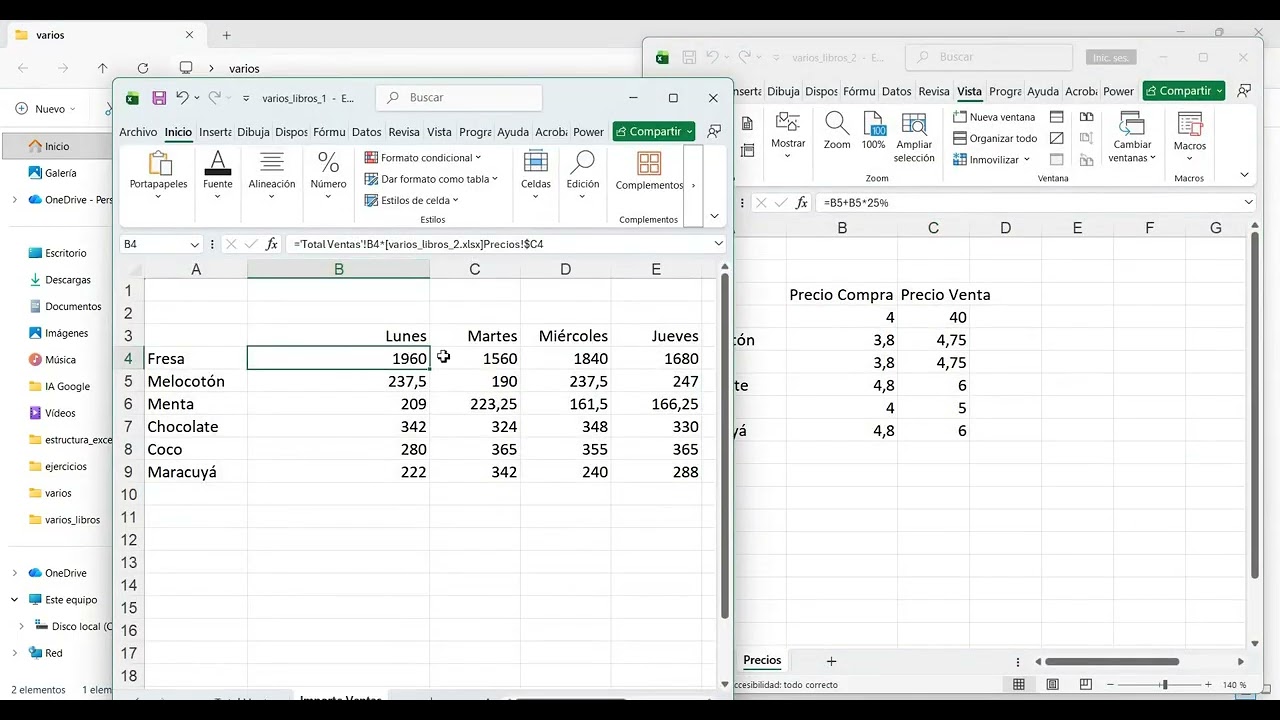Switch to Archivo tab in varios_libros_1
The image size is (1280, 720).
[138, 132]
